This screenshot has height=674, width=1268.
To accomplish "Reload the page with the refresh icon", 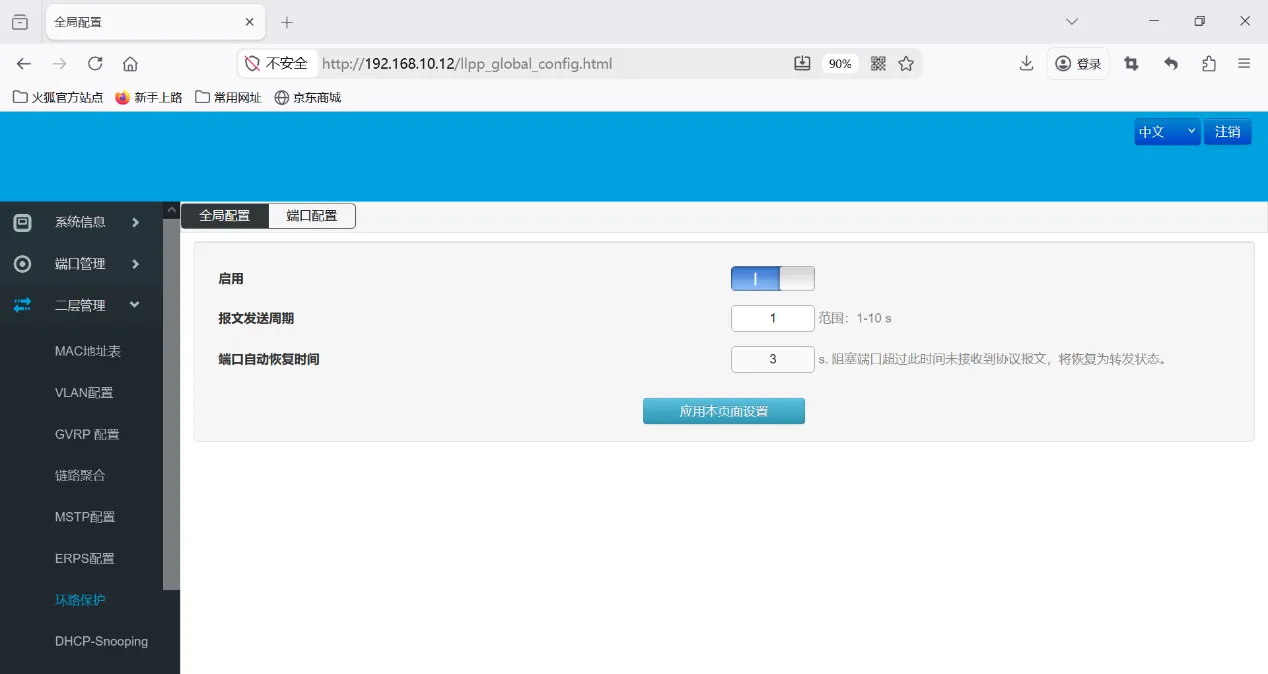I will (95, 64).
